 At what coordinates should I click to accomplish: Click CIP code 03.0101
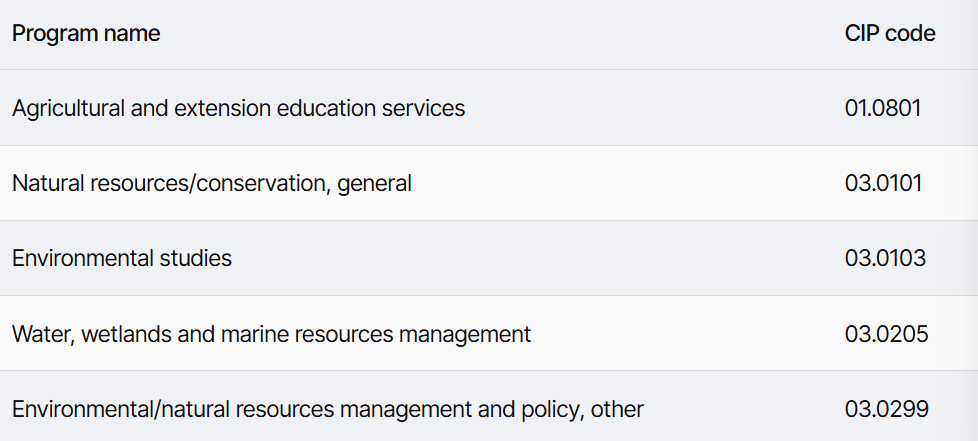point(883,183)
